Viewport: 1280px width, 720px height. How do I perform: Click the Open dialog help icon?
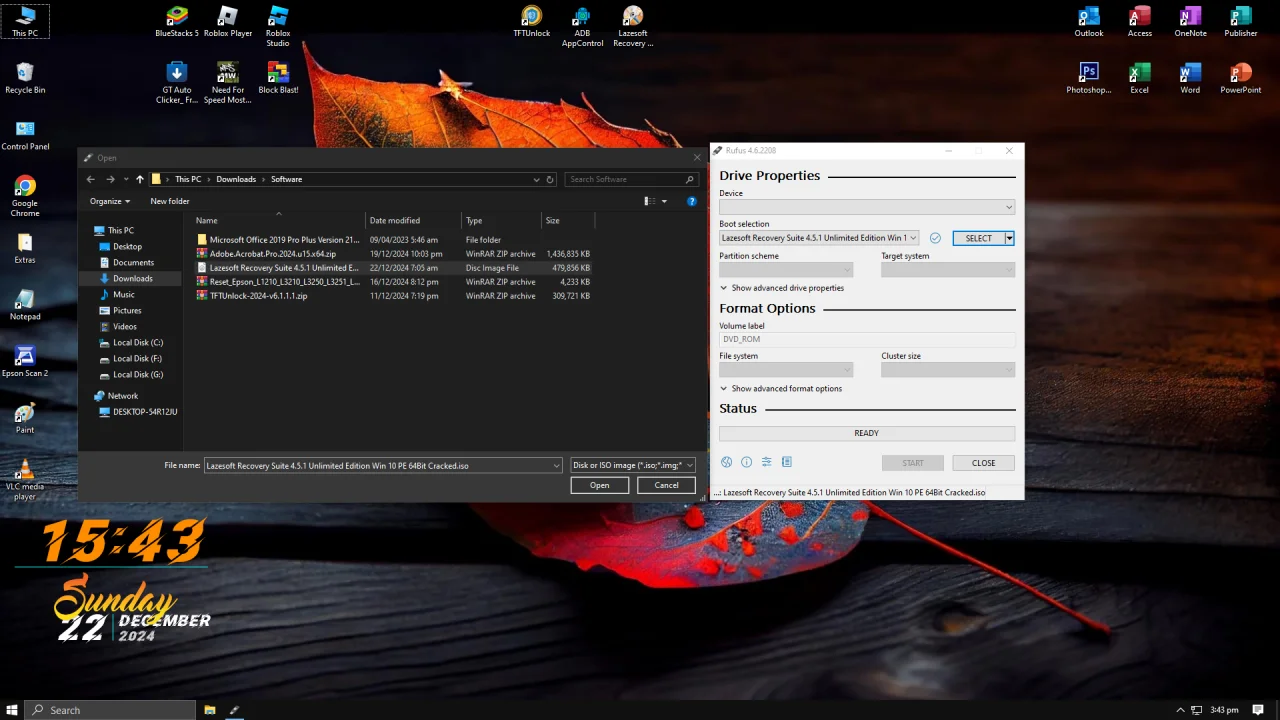click(x=691, y=201)
